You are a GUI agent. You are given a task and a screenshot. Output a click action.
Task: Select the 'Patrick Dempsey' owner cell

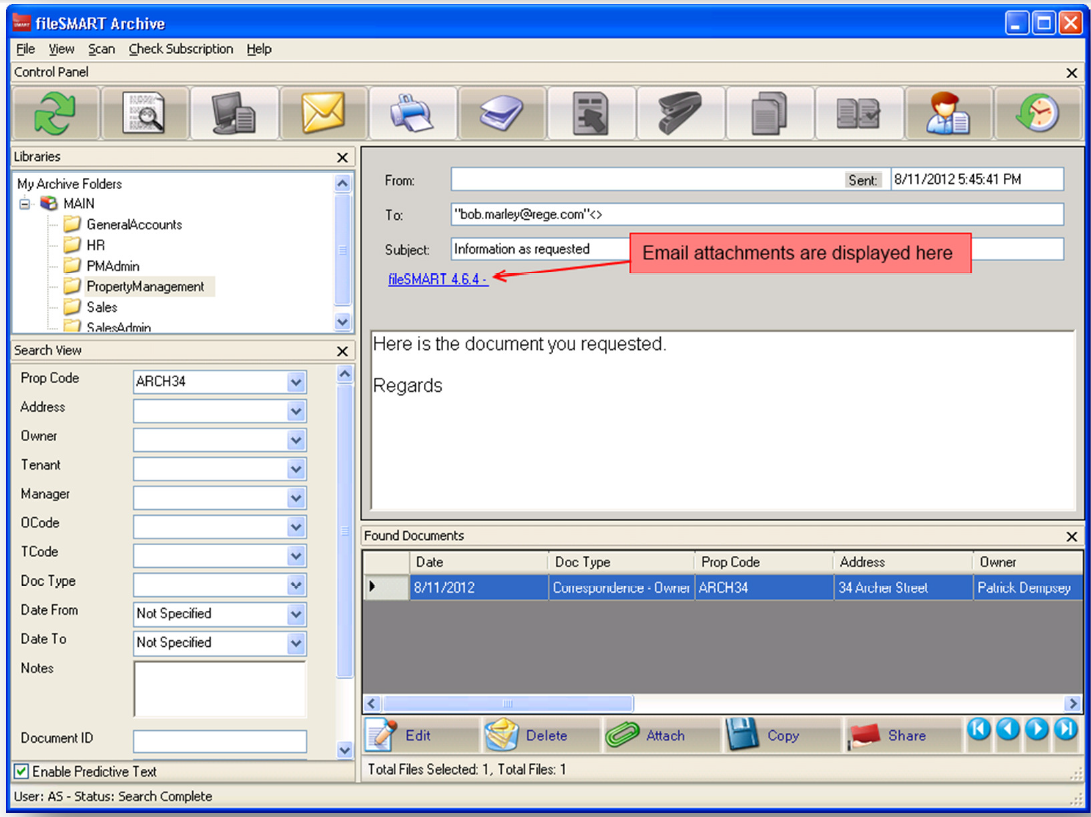point(1027,588)
